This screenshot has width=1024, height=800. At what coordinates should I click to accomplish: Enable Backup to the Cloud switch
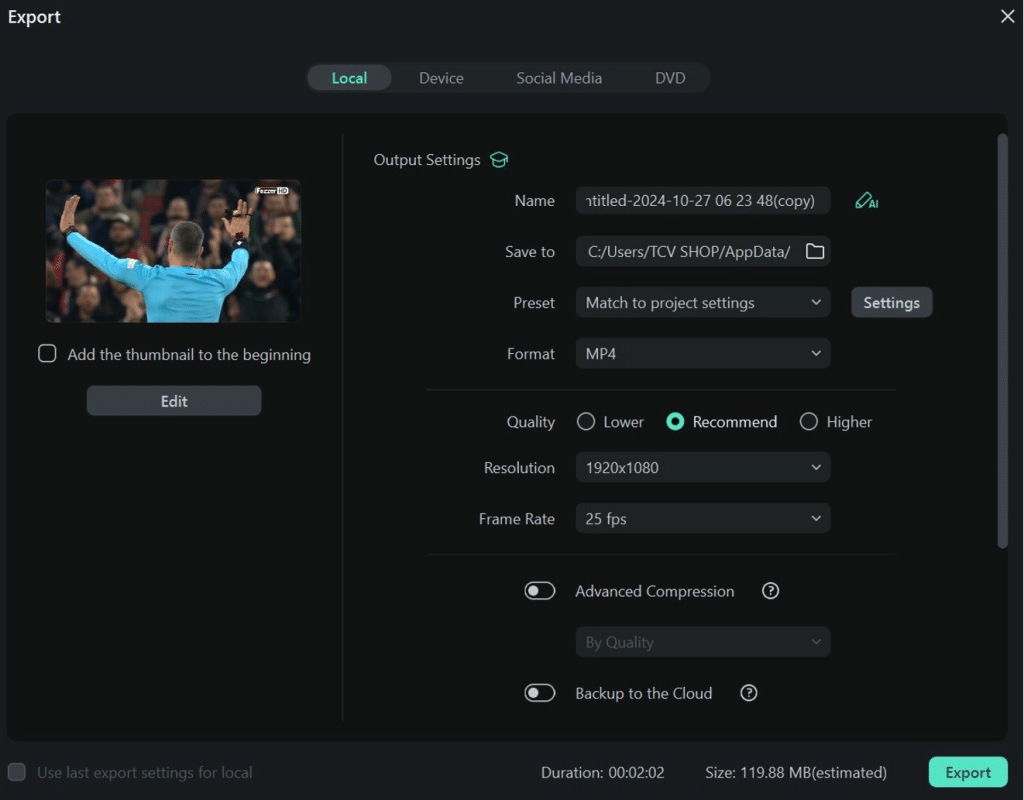(x=540, y=693)
